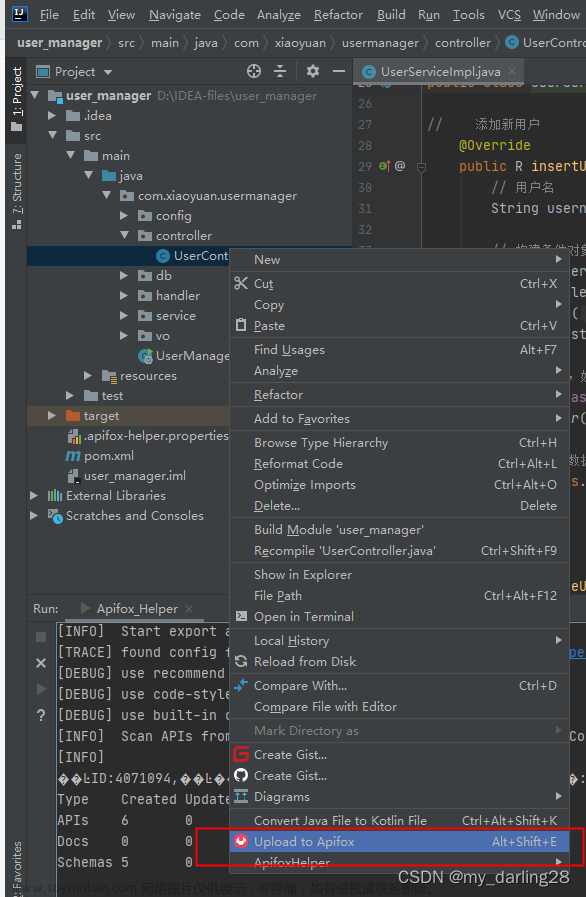Select Reformat Code in context menu

[x=399, y=464]
